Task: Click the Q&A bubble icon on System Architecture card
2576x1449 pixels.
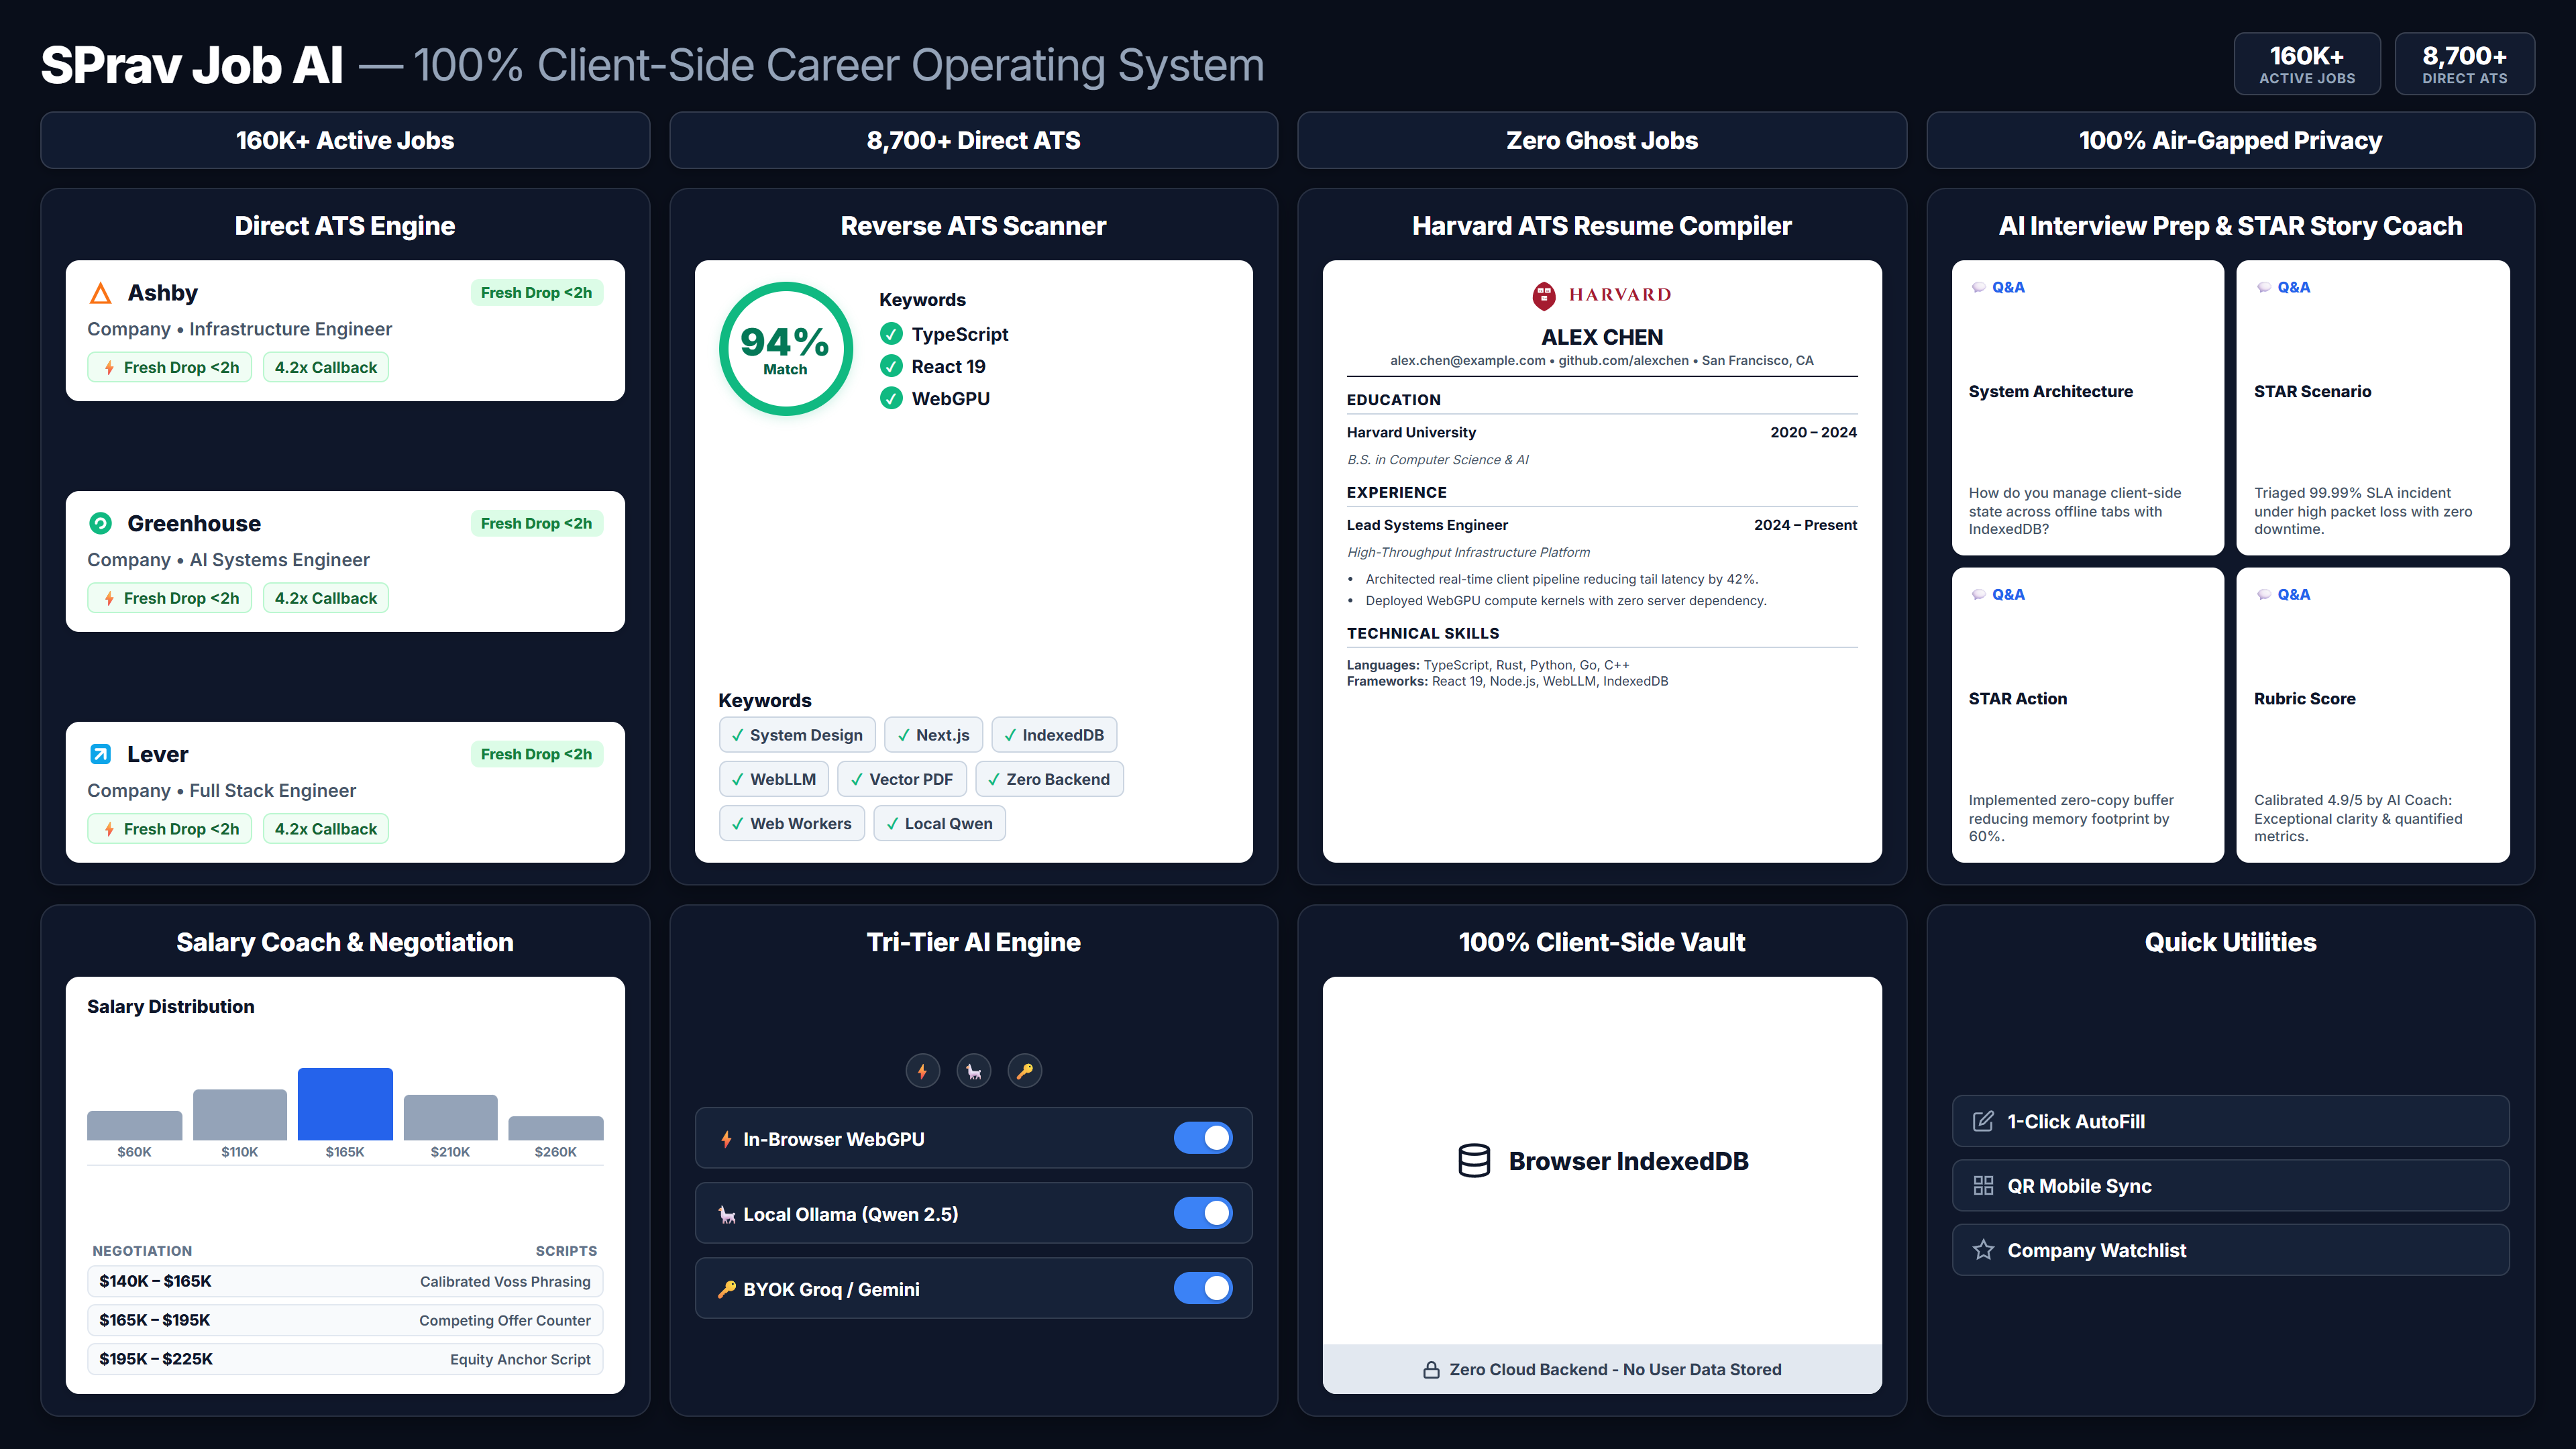Action: (x=1978, y=287)
